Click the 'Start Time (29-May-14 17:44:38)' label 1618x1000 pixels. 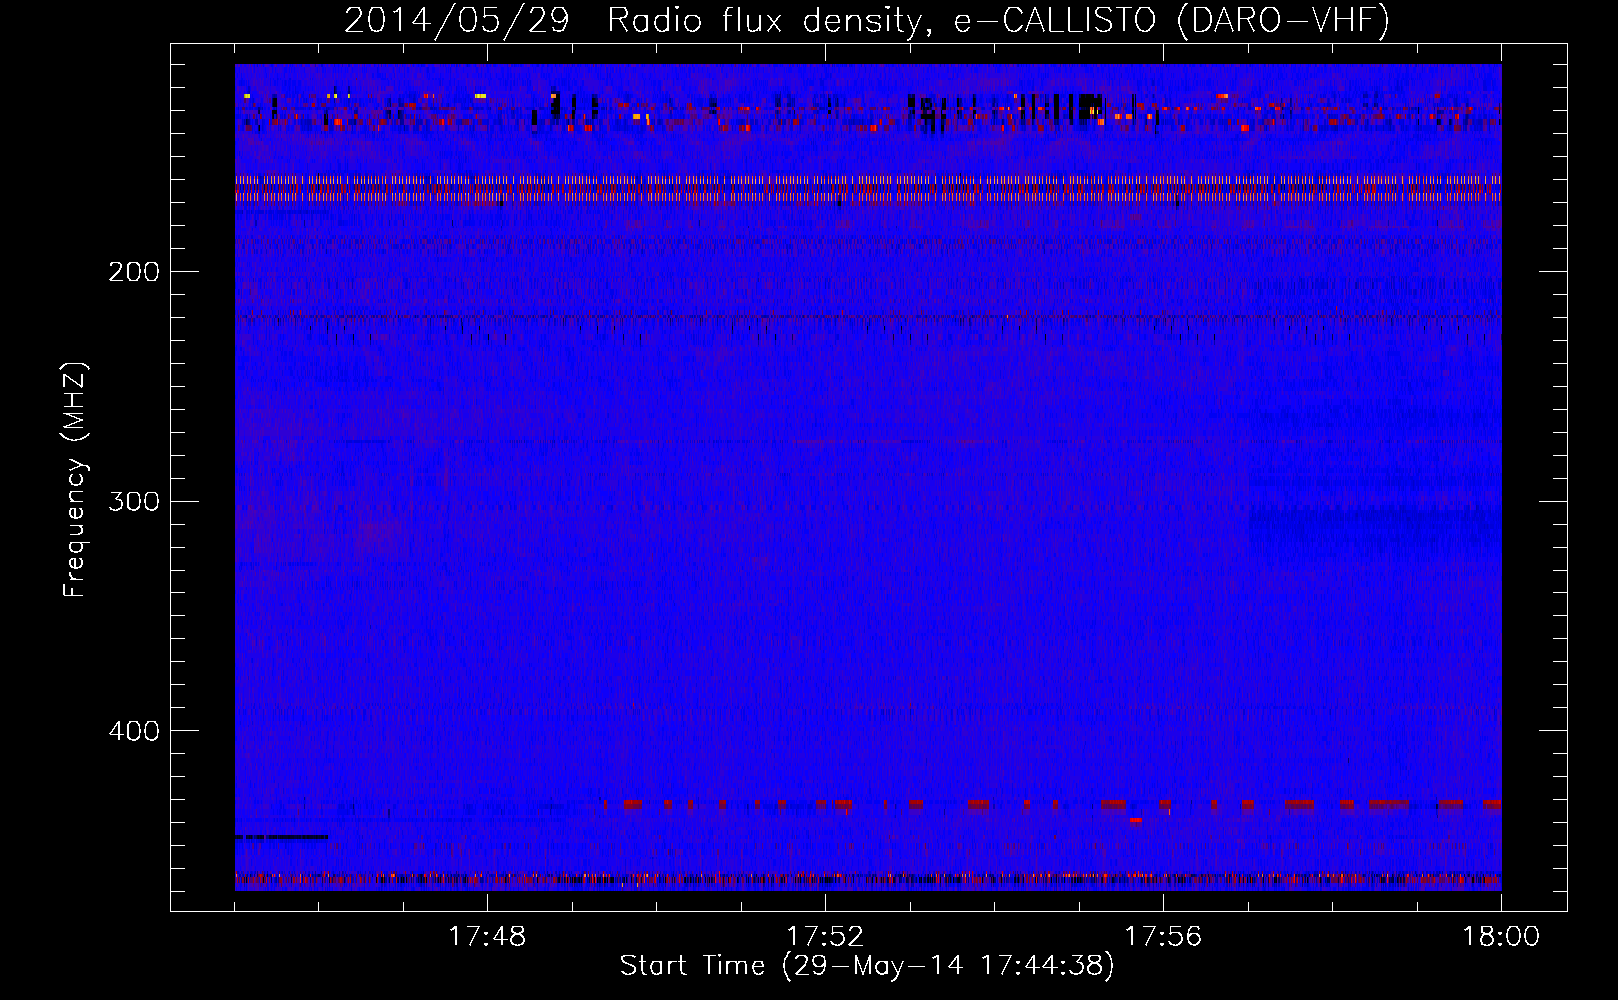click(867, 966)
